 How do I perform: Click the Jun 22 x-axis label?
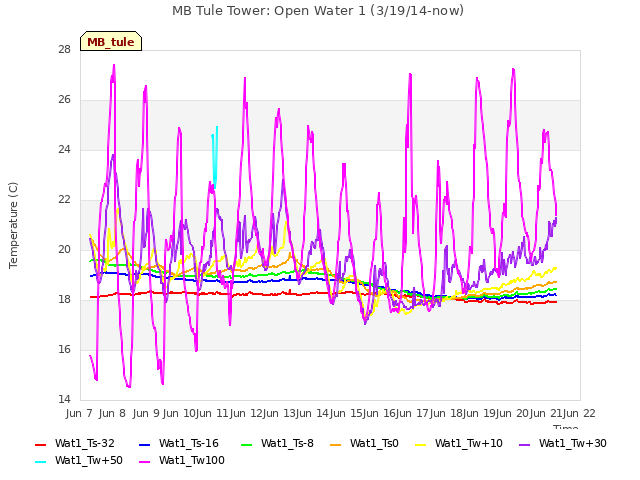click(579, 414)
